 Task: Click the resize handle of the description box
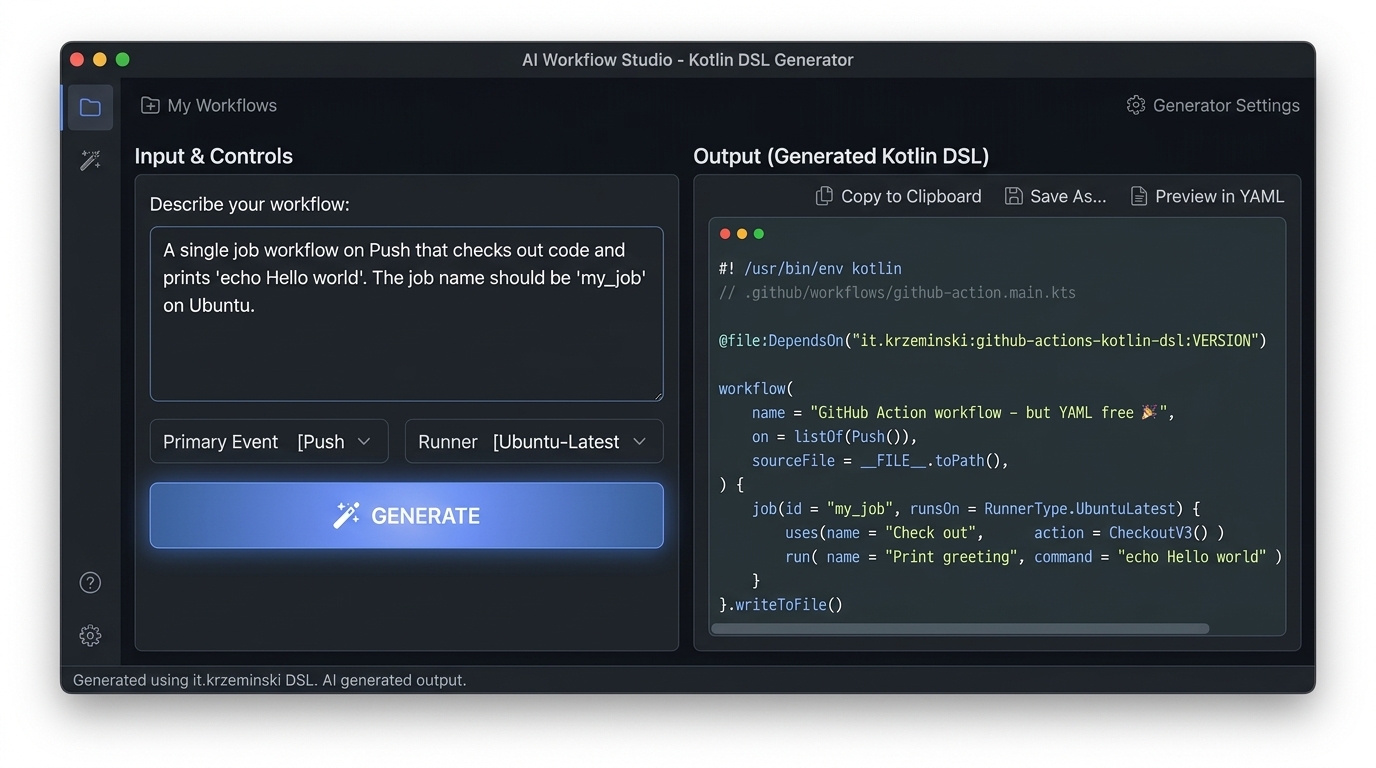659,396
